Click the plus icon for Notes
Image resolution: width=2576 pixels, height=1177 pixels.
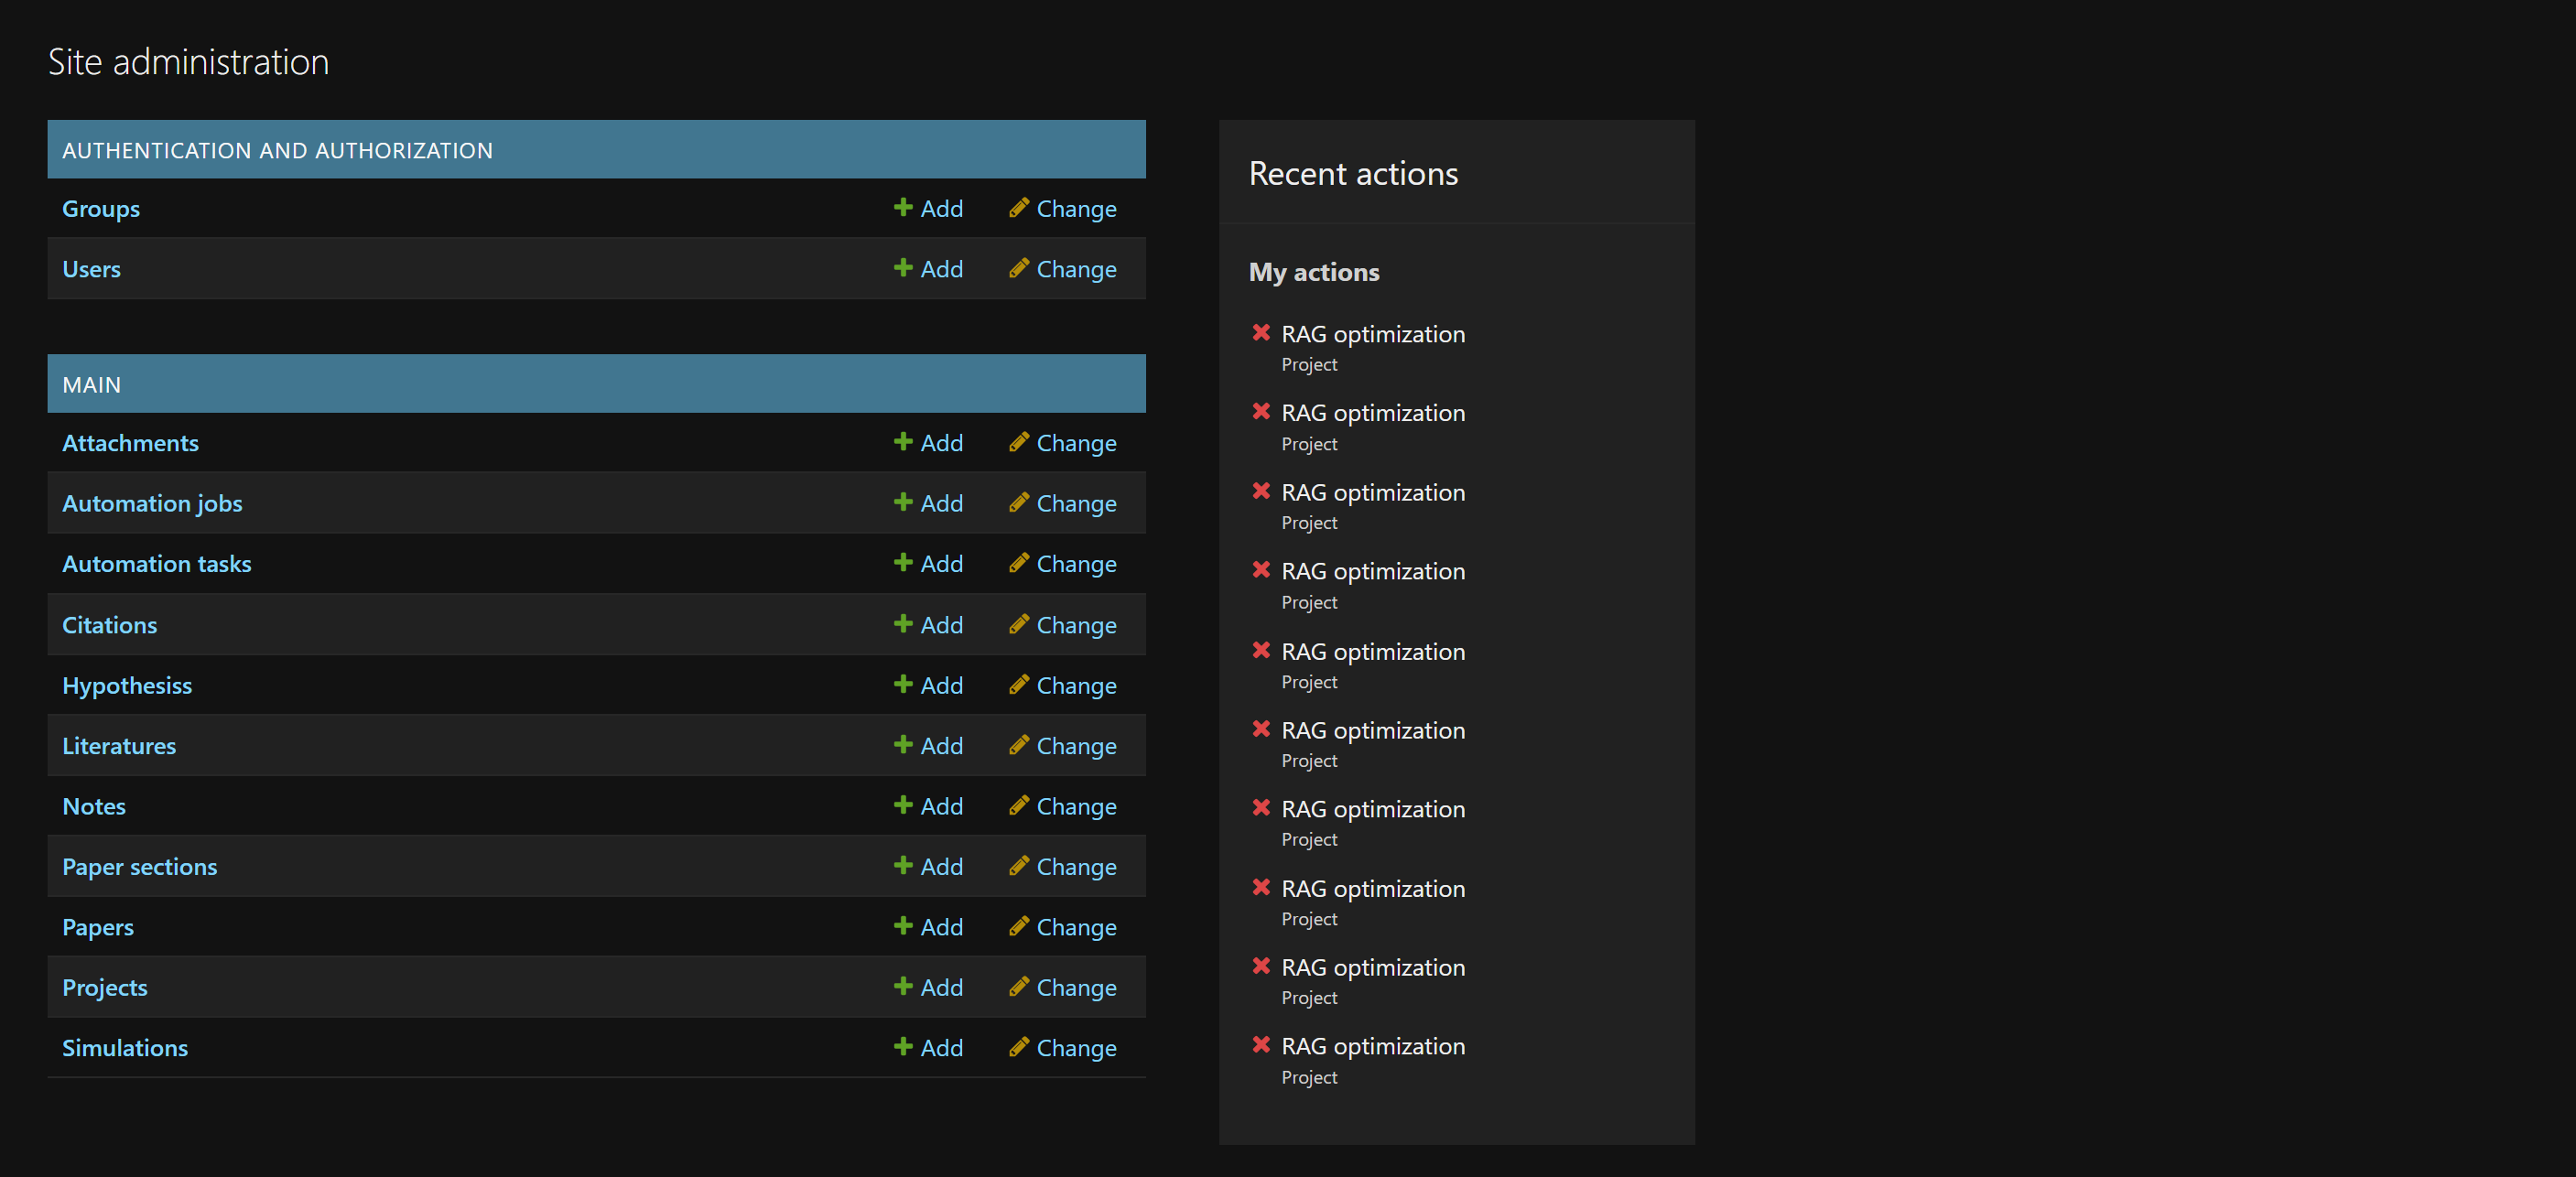pos(902,805)
